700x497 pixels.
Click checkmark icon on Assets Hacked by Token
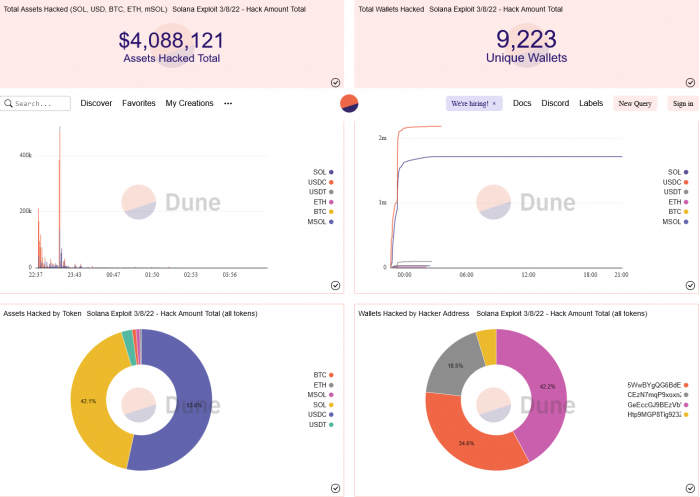click(x=335, y=488)
